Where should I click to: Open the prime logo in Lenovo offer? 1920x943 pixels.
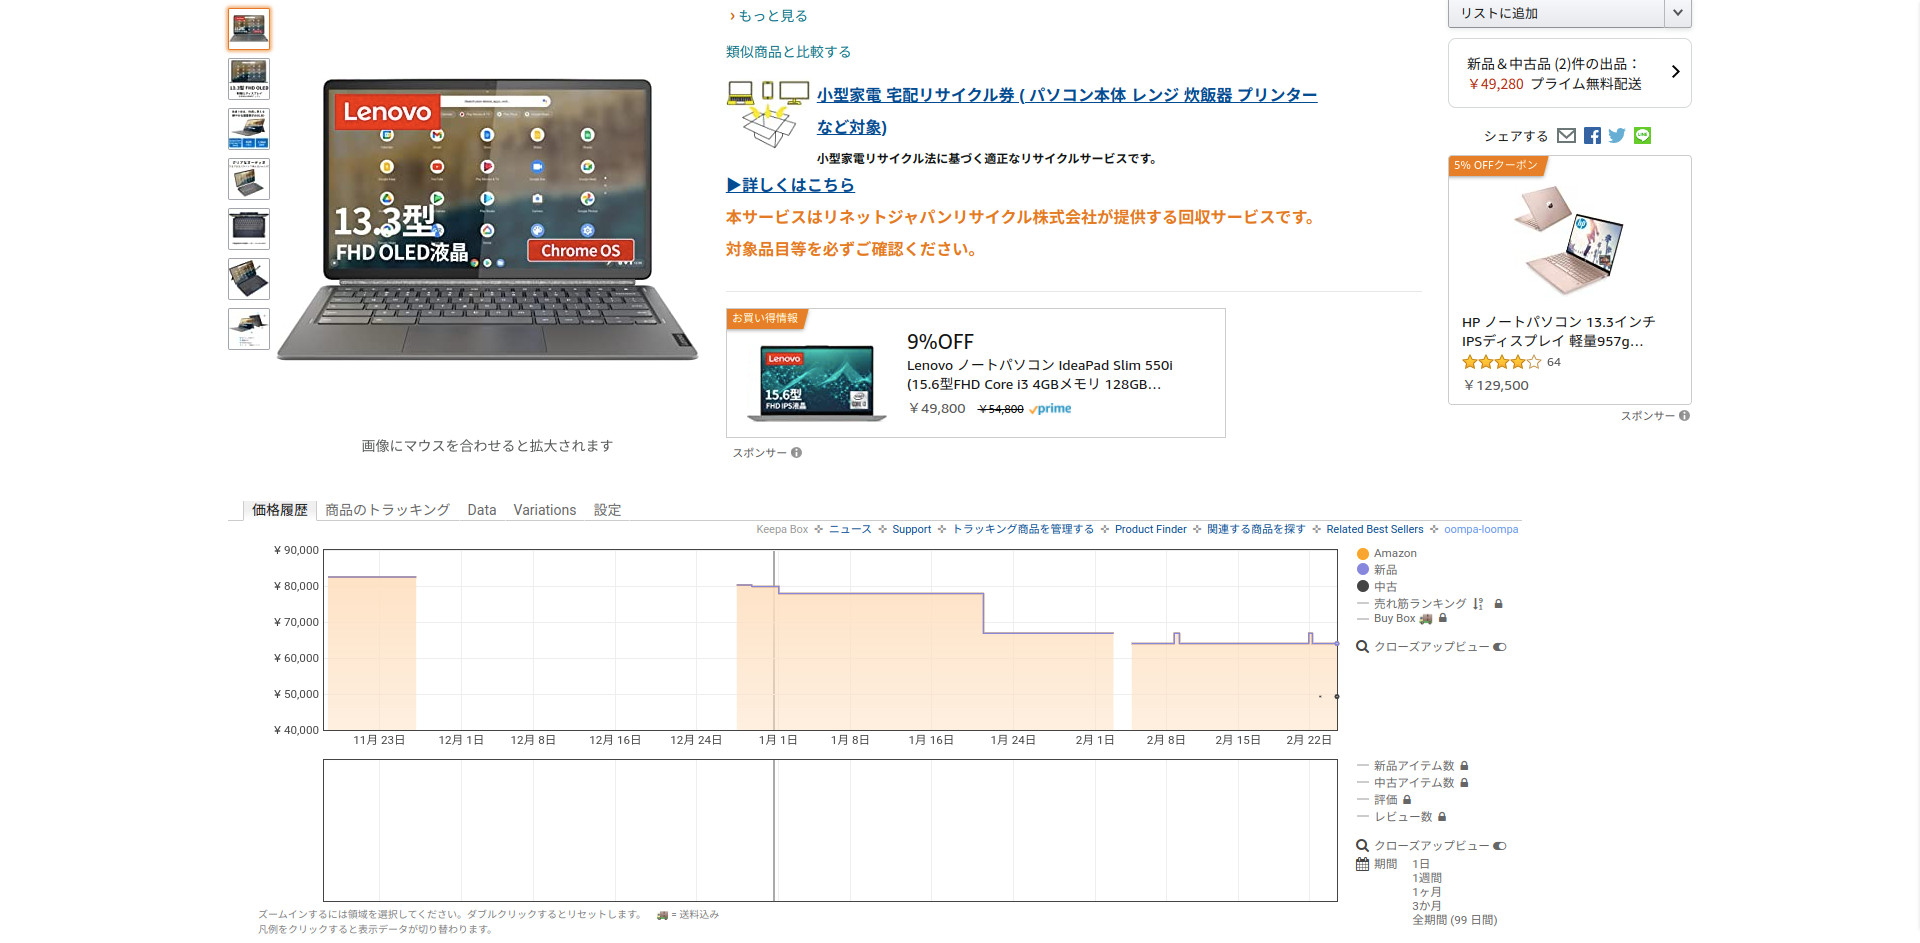pos(1050,409)
